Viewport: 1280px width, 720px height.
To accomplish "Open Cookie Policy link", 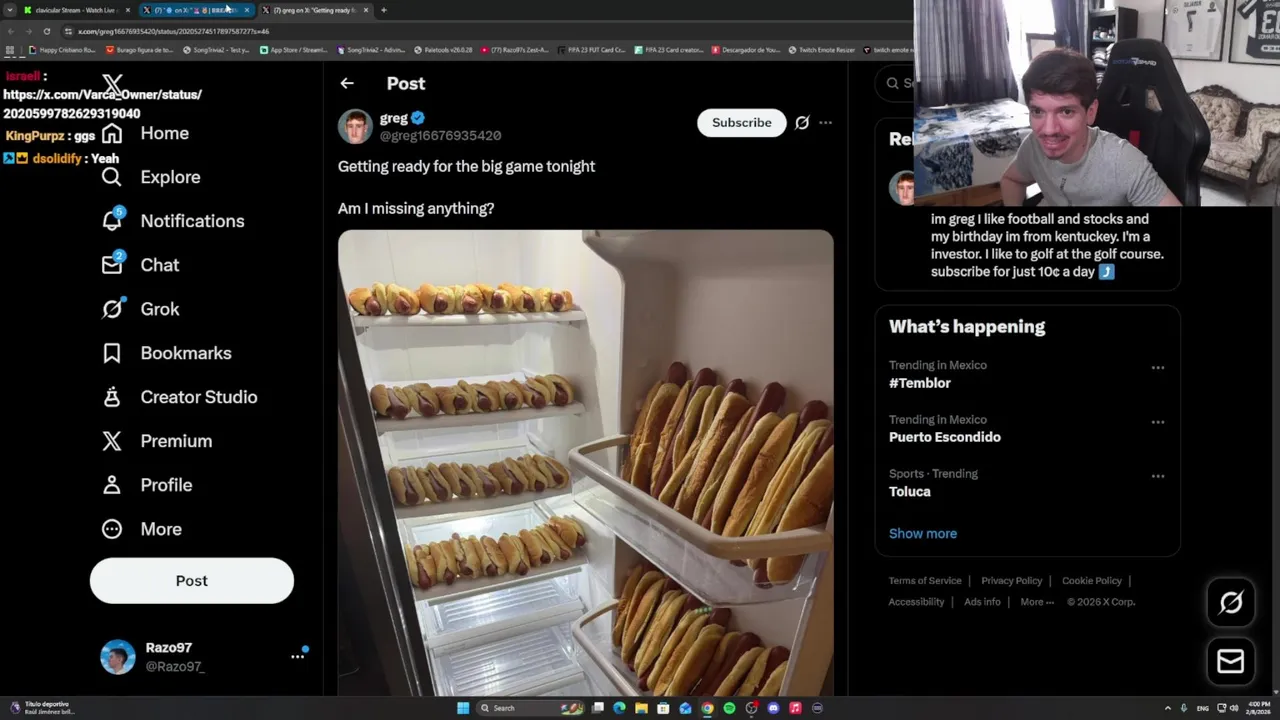I will (x=1092, y=580).
